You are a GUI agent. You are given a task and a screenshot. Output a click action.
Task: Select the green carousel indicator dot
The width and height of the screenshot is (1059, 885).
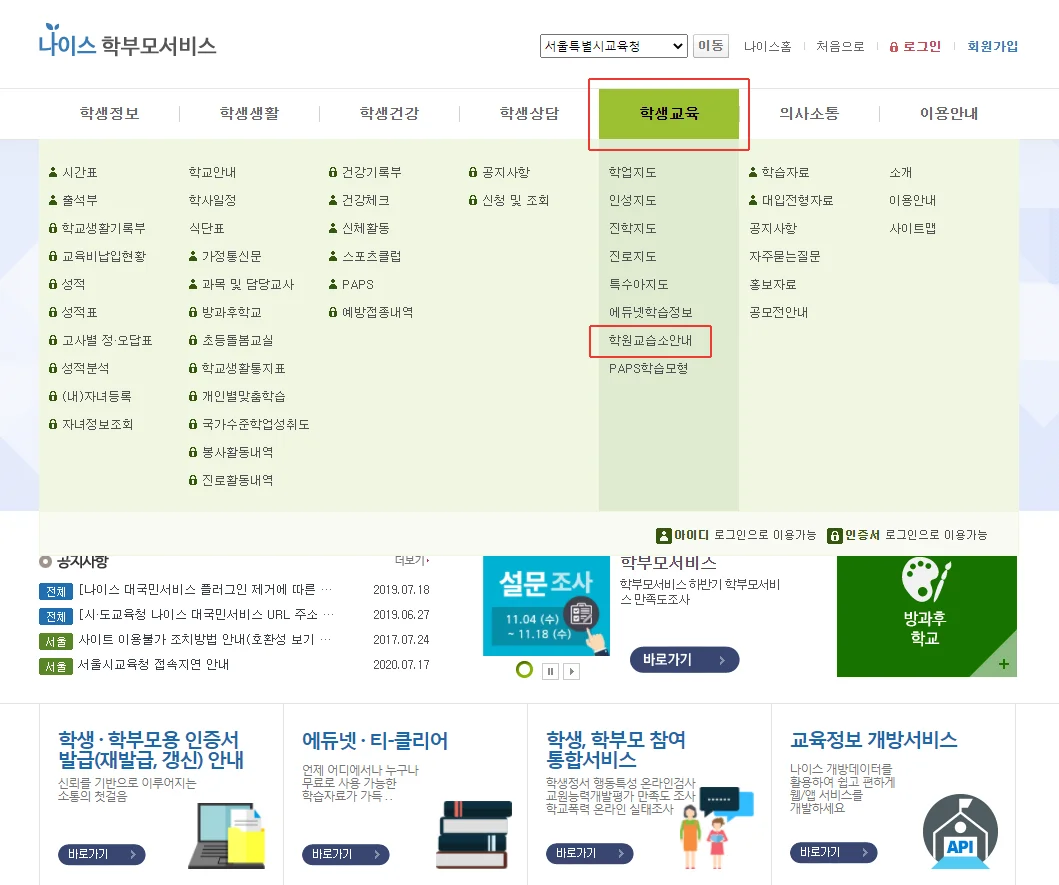coord(524,670)
